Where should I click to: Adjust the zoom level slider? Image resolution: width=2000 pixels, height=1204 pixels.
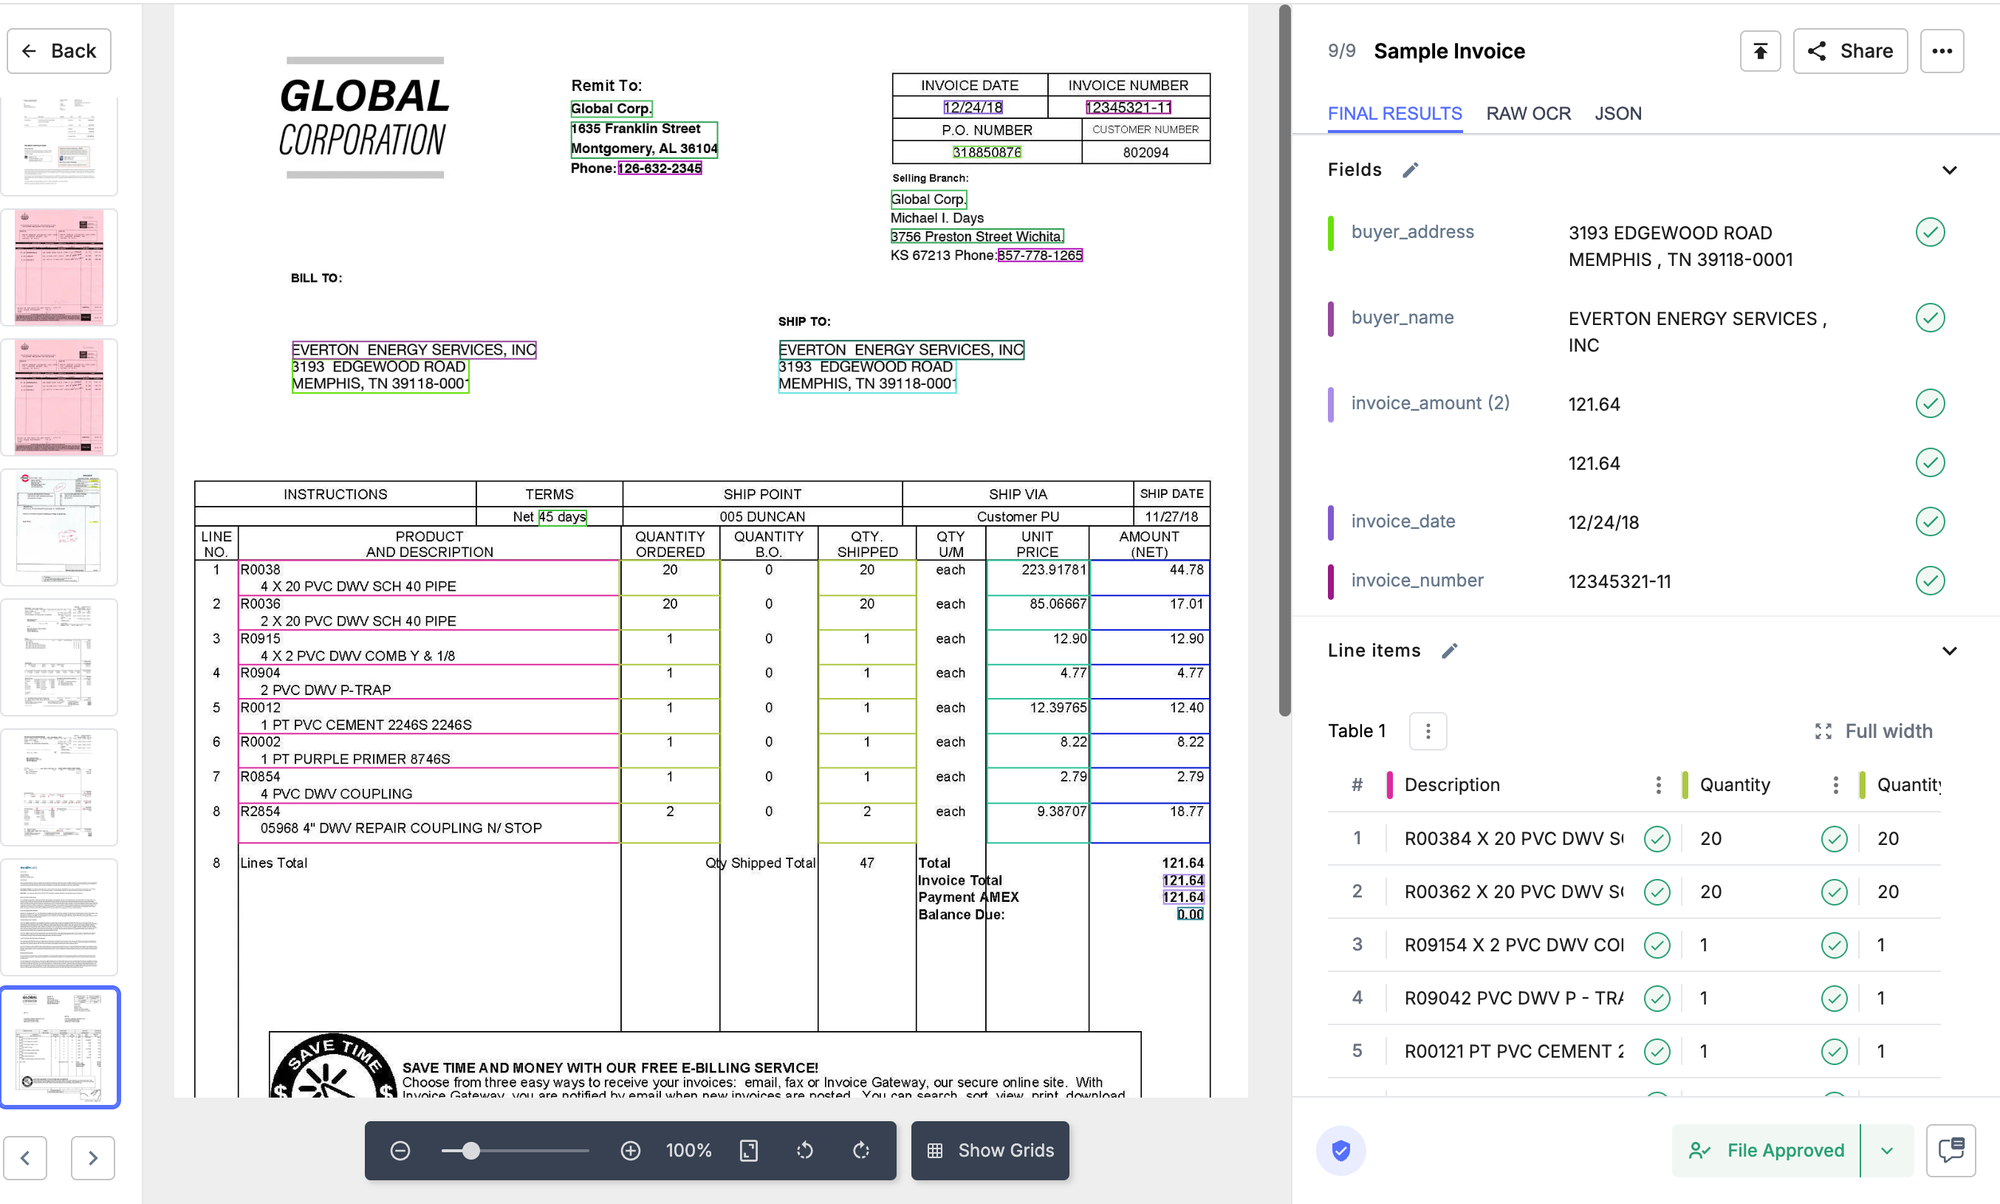tap(470, 1150)
